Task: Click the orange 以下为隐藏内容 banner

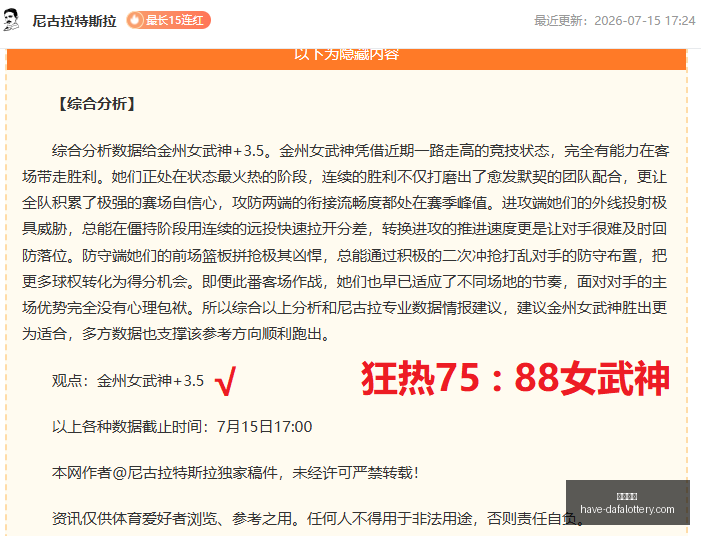Action: (x=346, y=59)
